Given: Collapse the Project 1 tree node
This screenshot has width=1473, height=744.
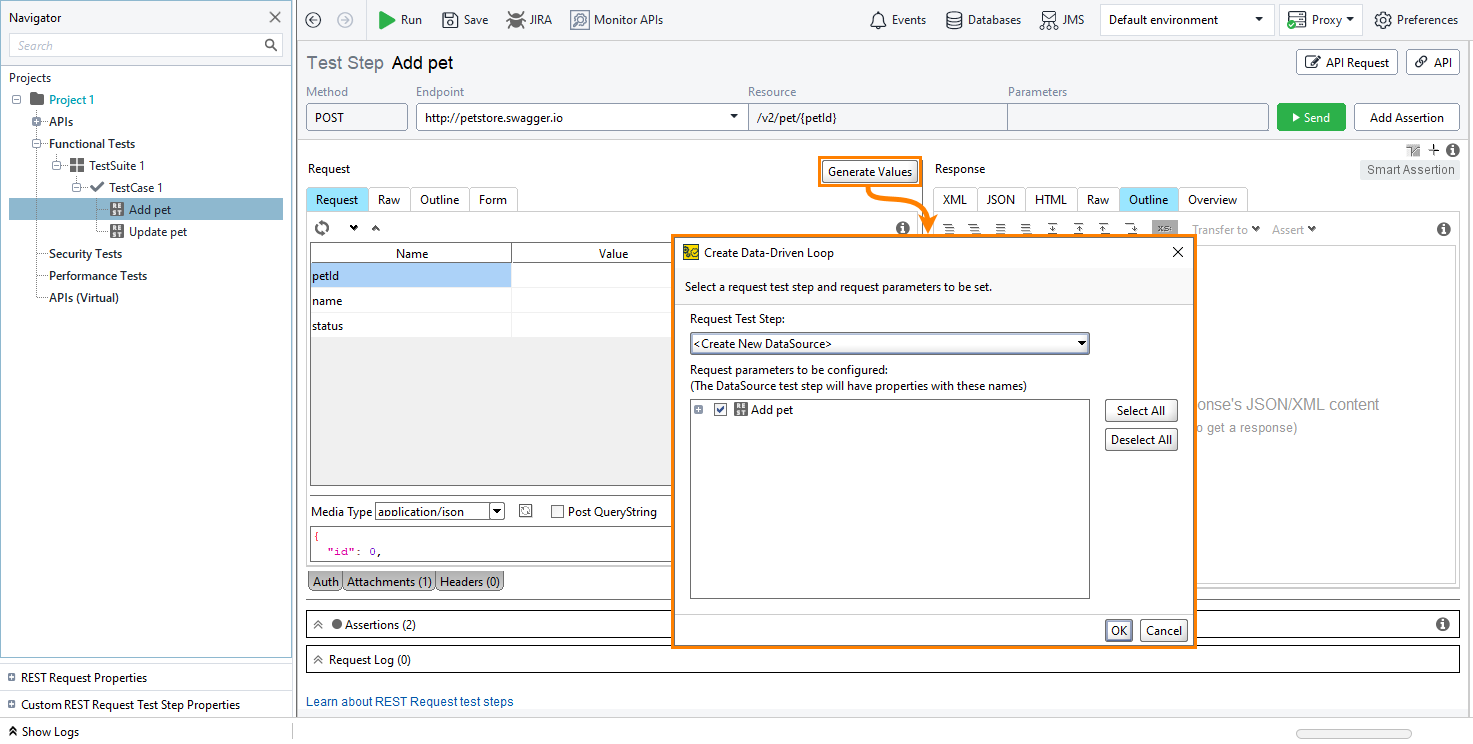Looking at the screenshot, I should pyautogui.click(x=16, y=99).
